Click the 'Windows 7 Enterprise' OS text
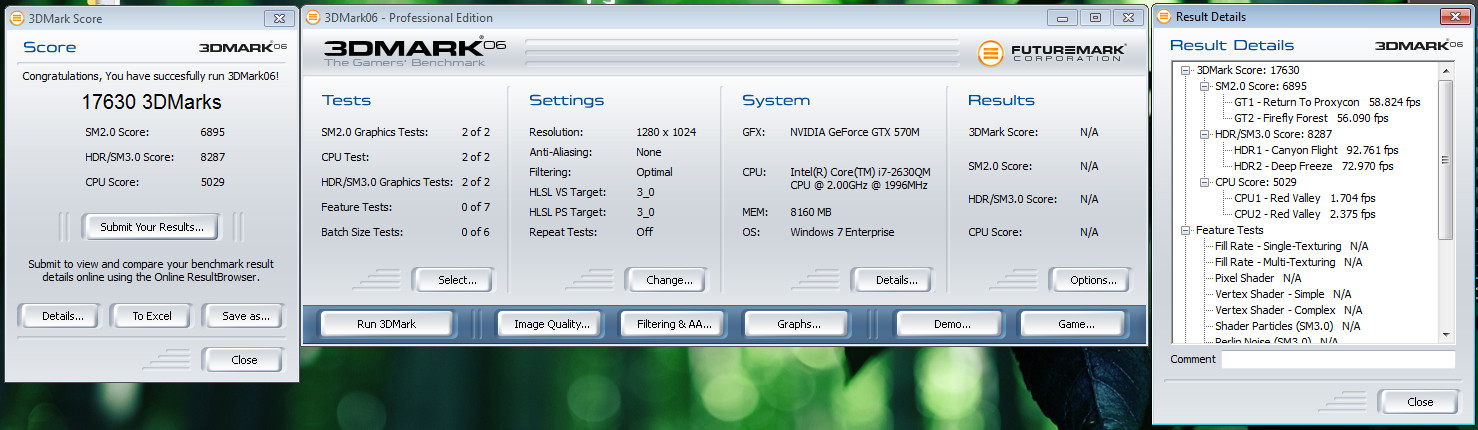Screen dimensions: 1478x430 click(x=842, y=232)
